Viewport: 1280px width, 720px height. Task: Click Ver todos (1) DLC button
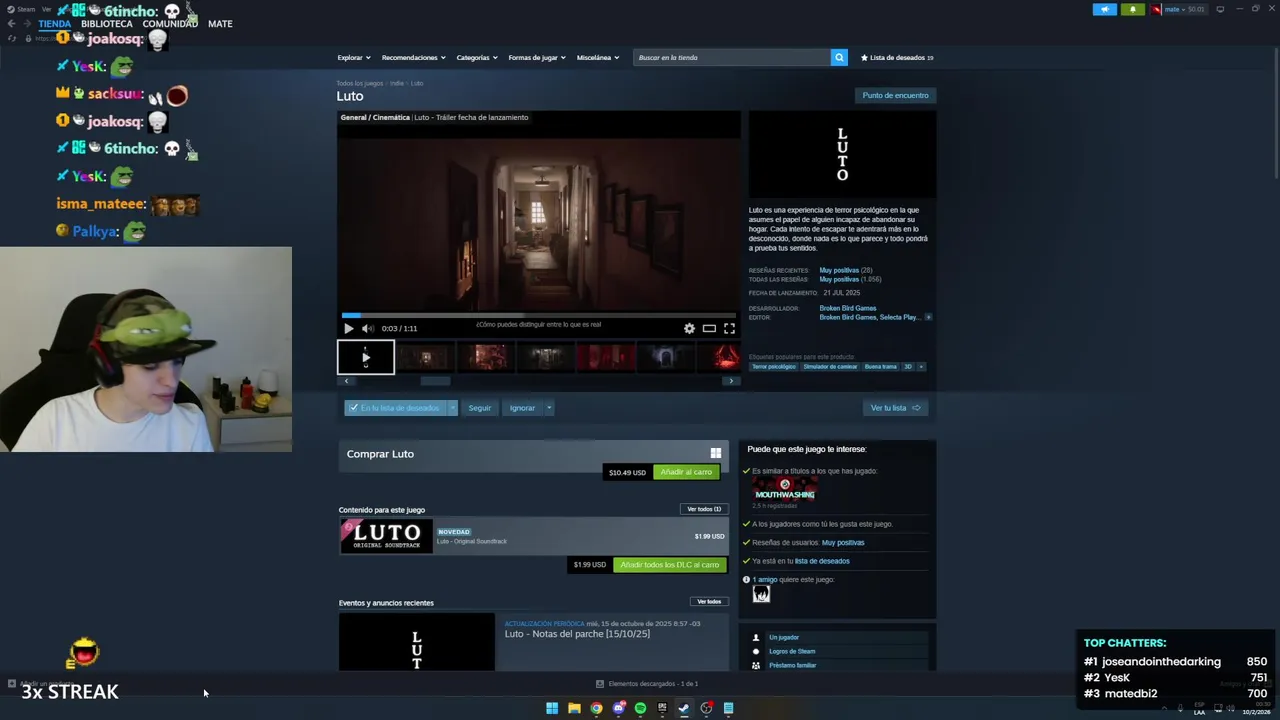point(704,509)
